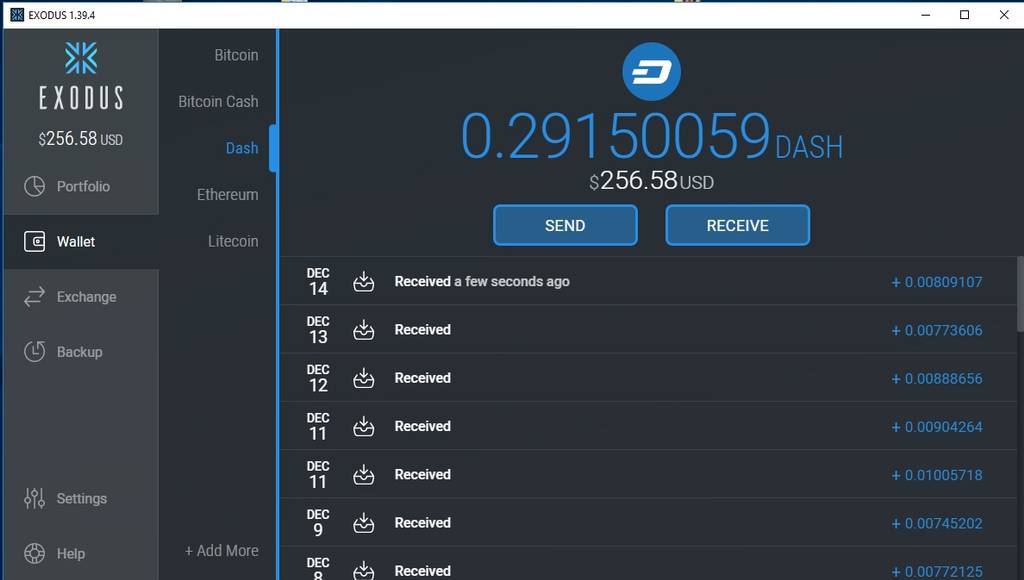Select Ethereum in the asset list
Viewport: 1024px width, 580px height.
[227, 195]
